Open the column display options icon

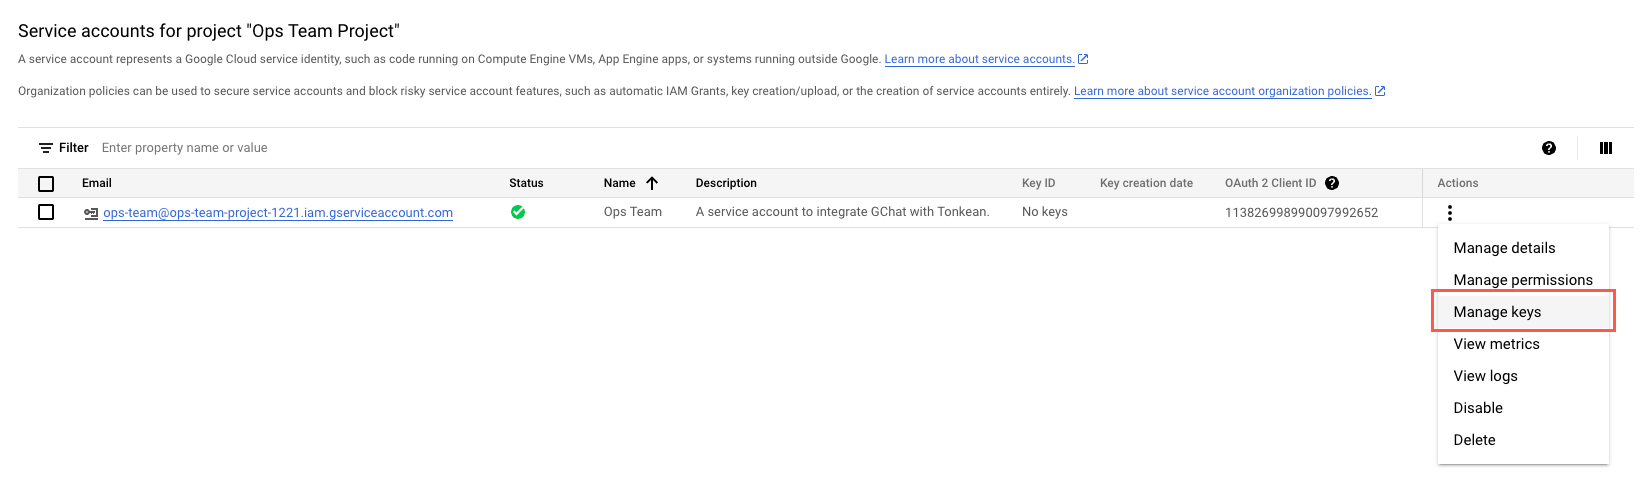(1605, 148)
